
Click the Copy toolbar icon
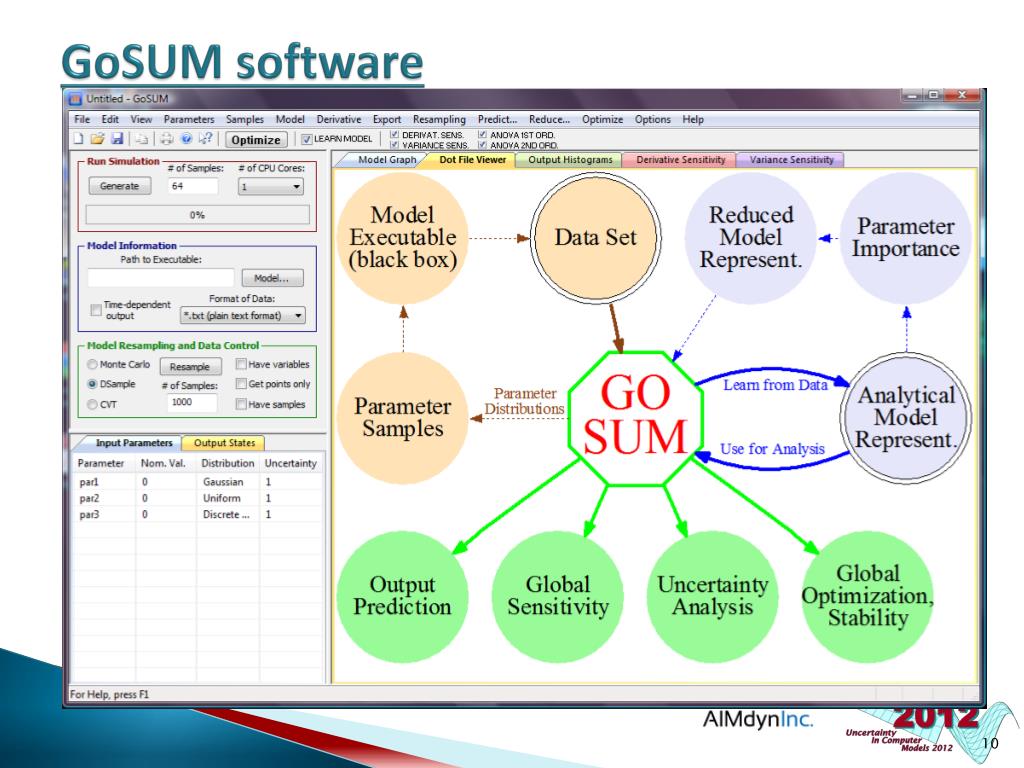(x=142, y=138)
